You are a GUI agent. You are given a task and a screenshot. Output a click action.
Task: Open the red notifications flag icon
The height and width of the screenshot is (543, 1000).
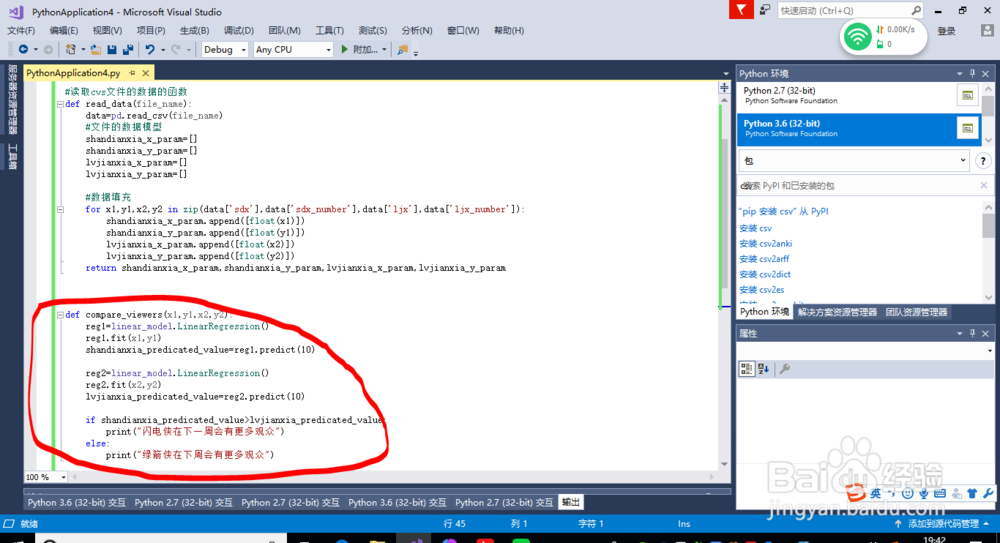(741, 10)
